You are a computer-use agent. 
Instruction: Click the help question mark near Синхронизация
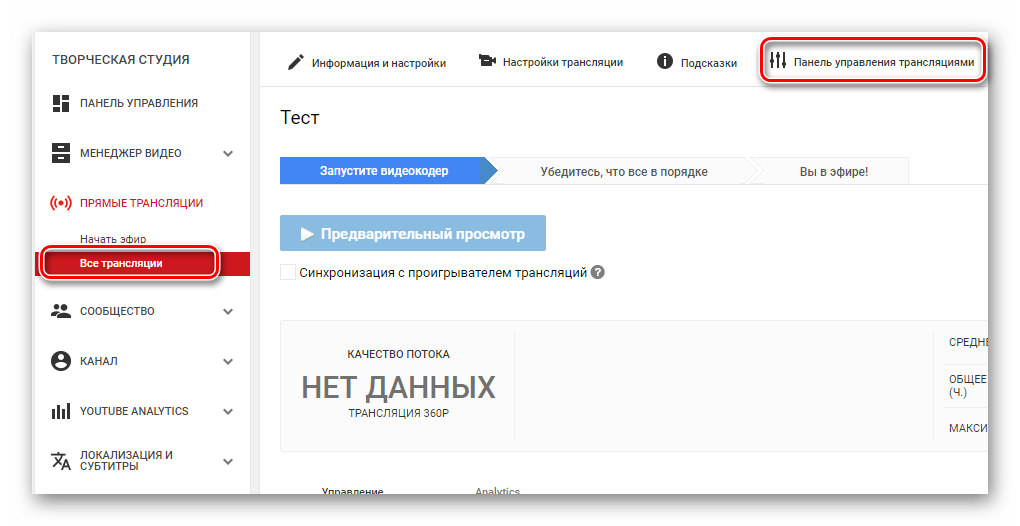point(598,272)
